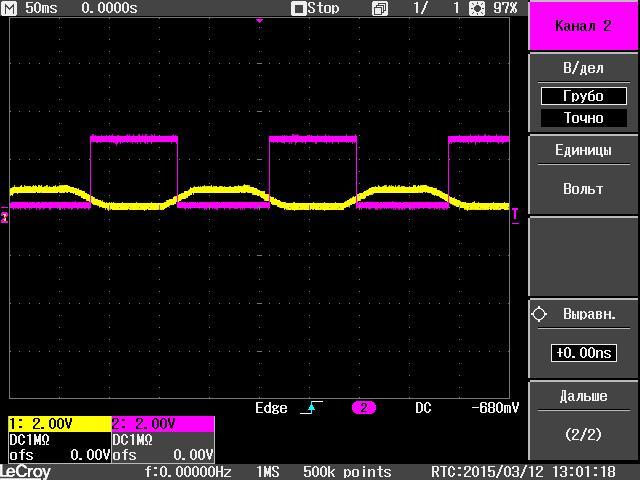Click the trigger position marker at top of grid
Screen dimensions: 640x480
pyautogui.click(x=259, y=20)
